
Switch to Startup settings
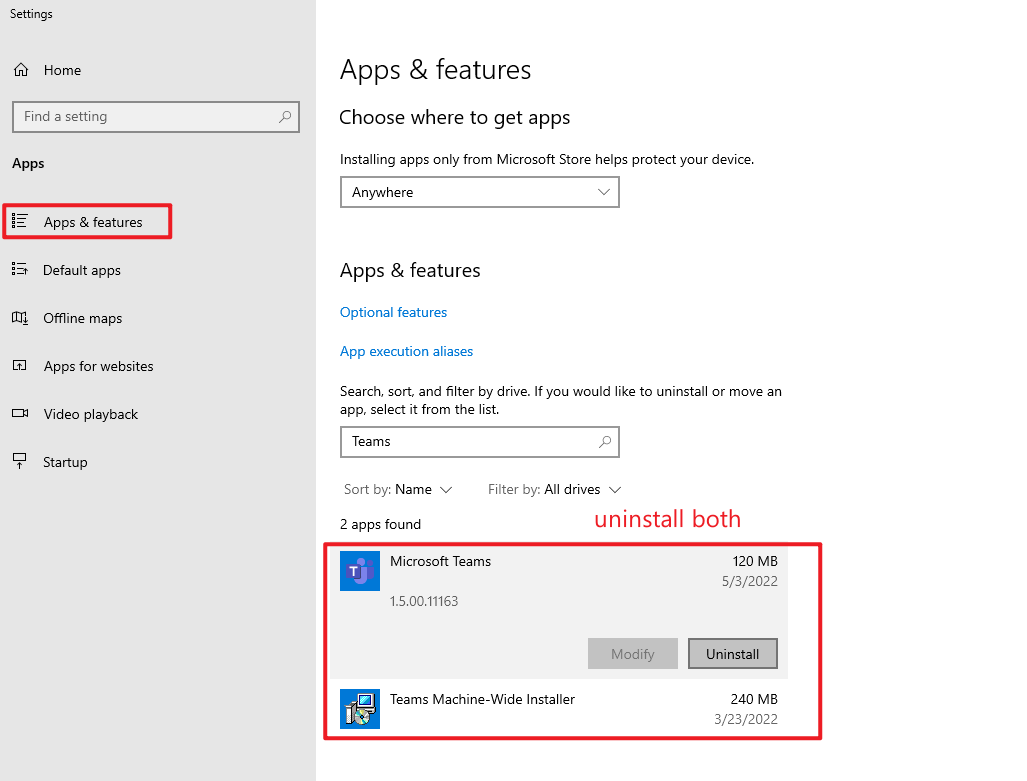[65, 462]
